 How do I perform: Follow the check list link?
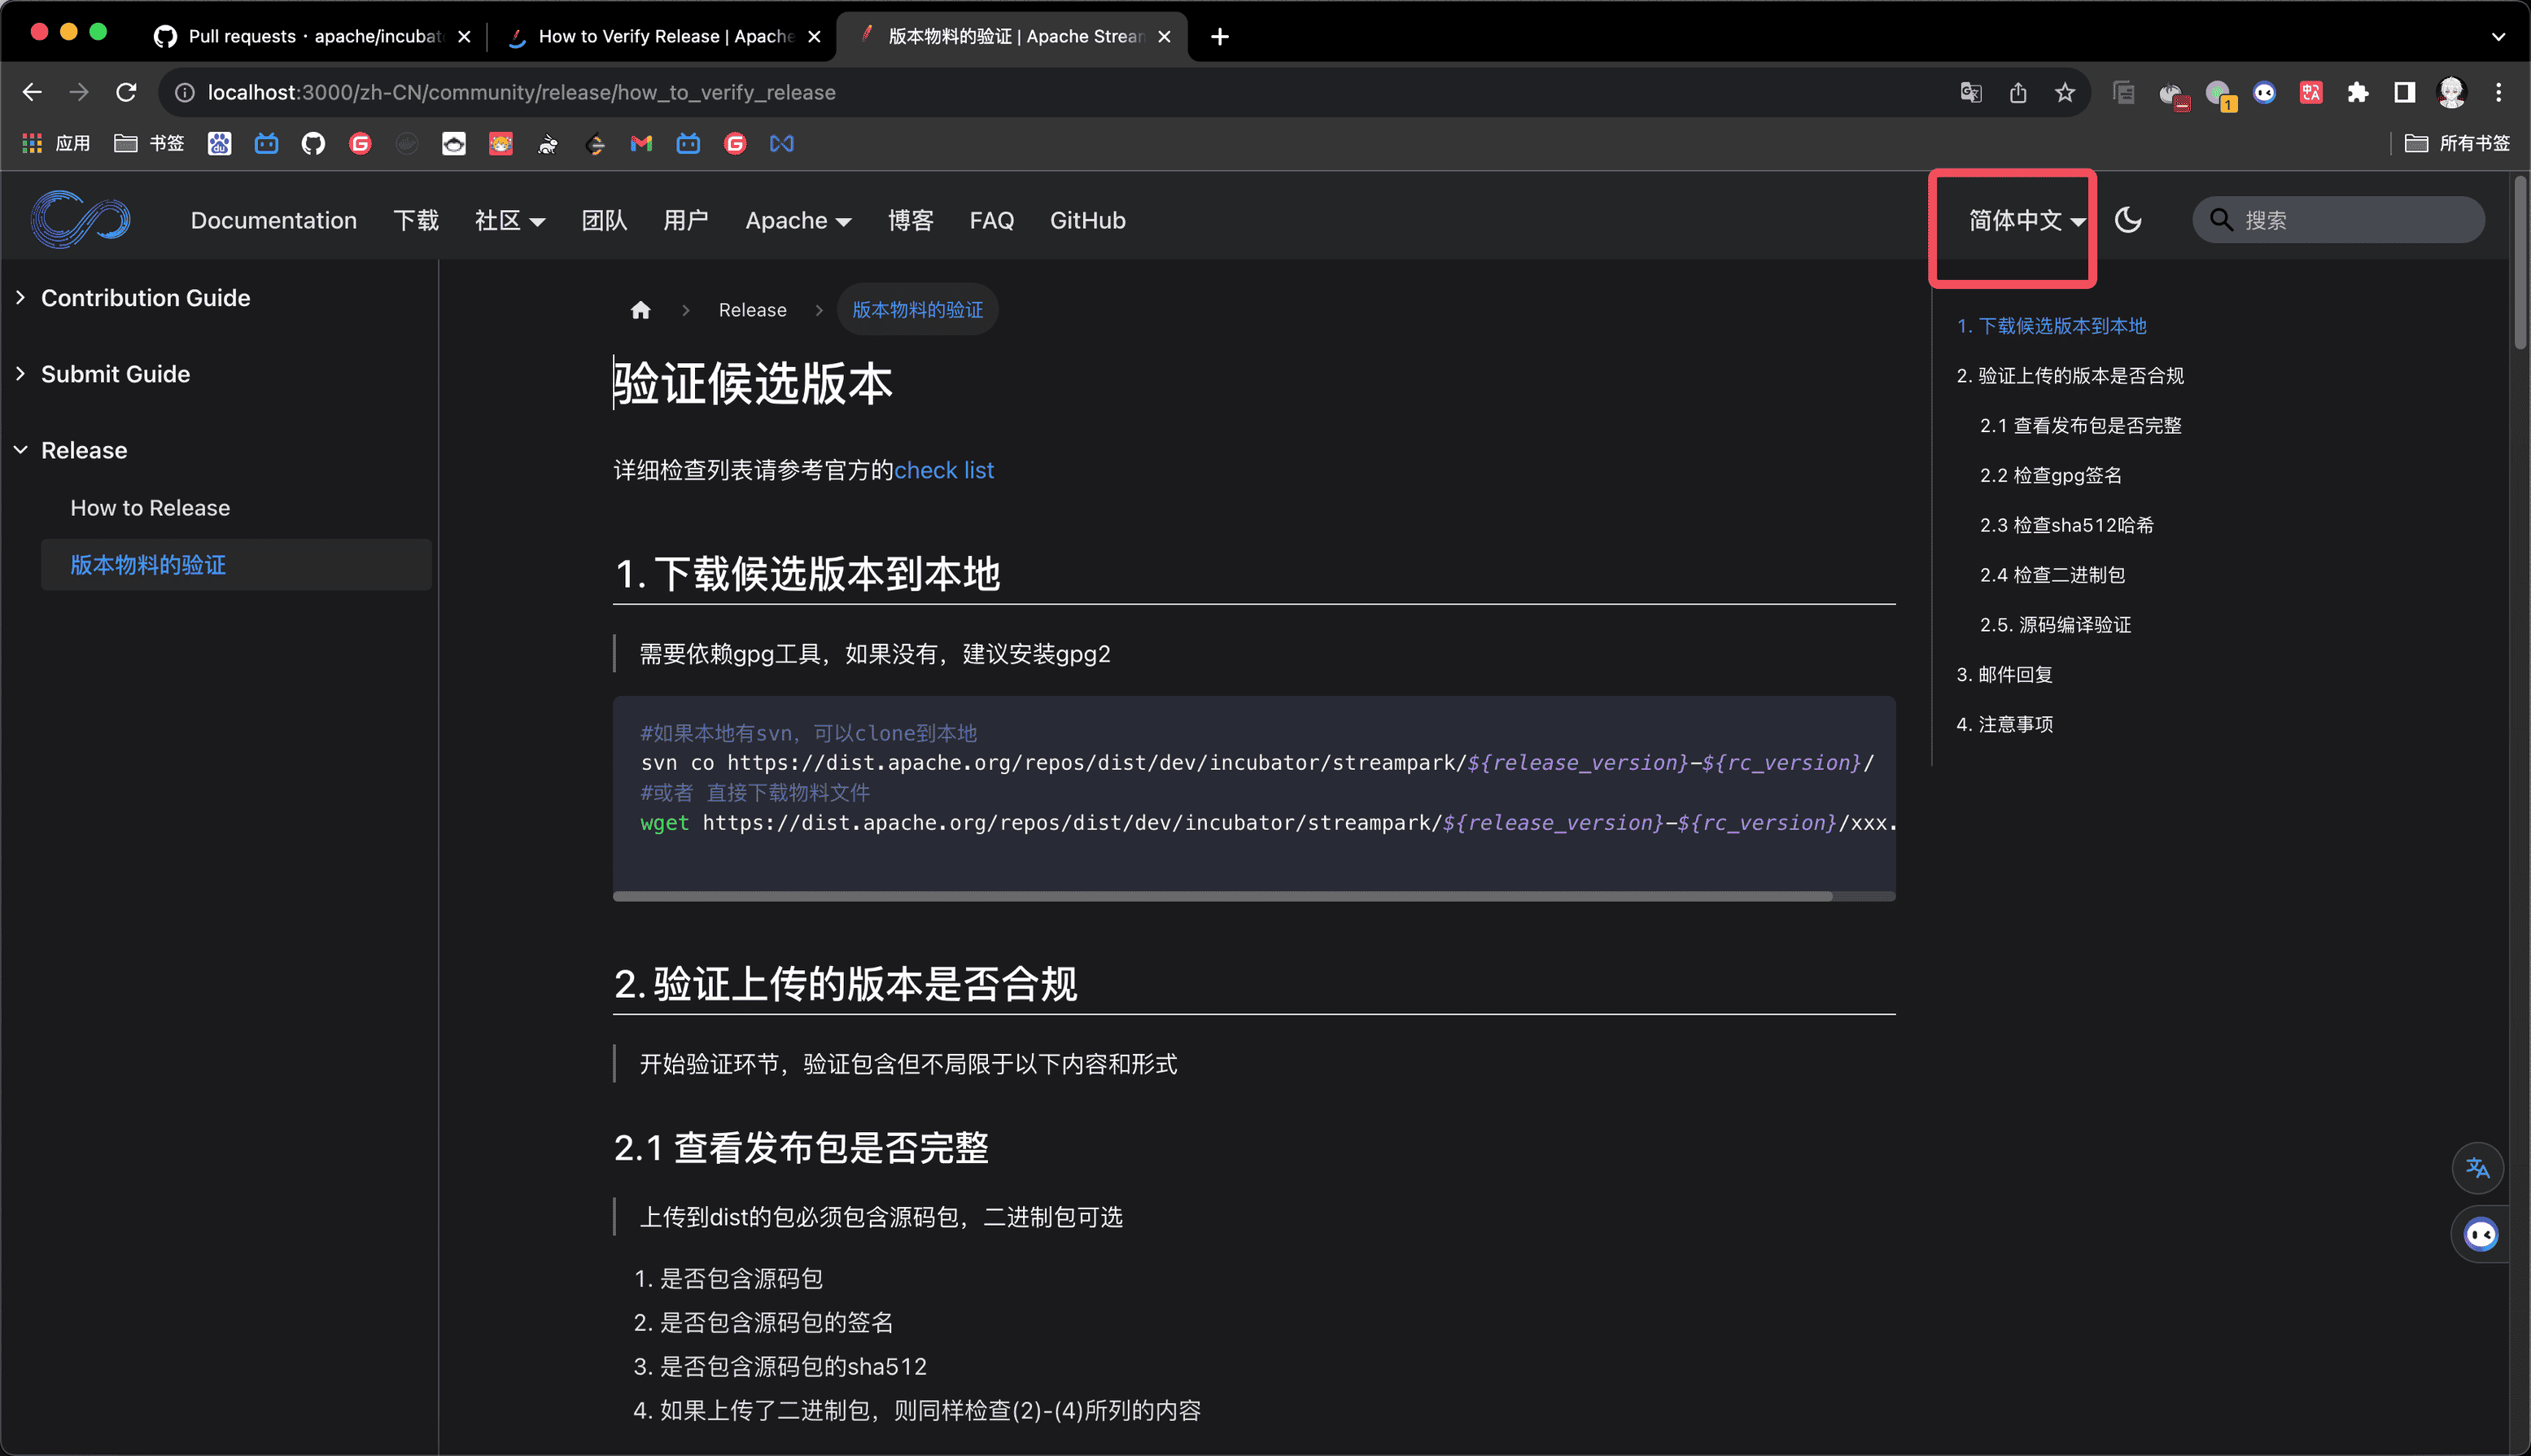[x=943, y=470]
